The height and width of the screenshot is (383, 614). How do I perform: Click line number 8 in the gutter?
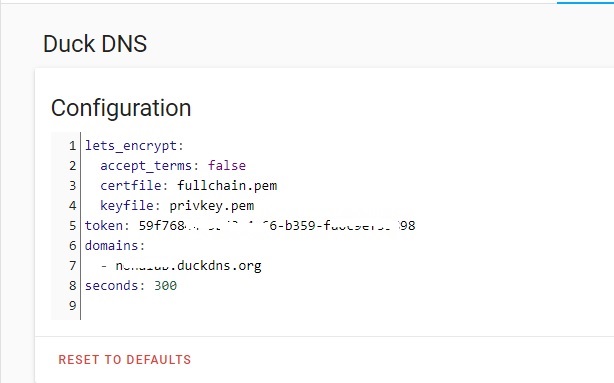[x=72, y=285]
